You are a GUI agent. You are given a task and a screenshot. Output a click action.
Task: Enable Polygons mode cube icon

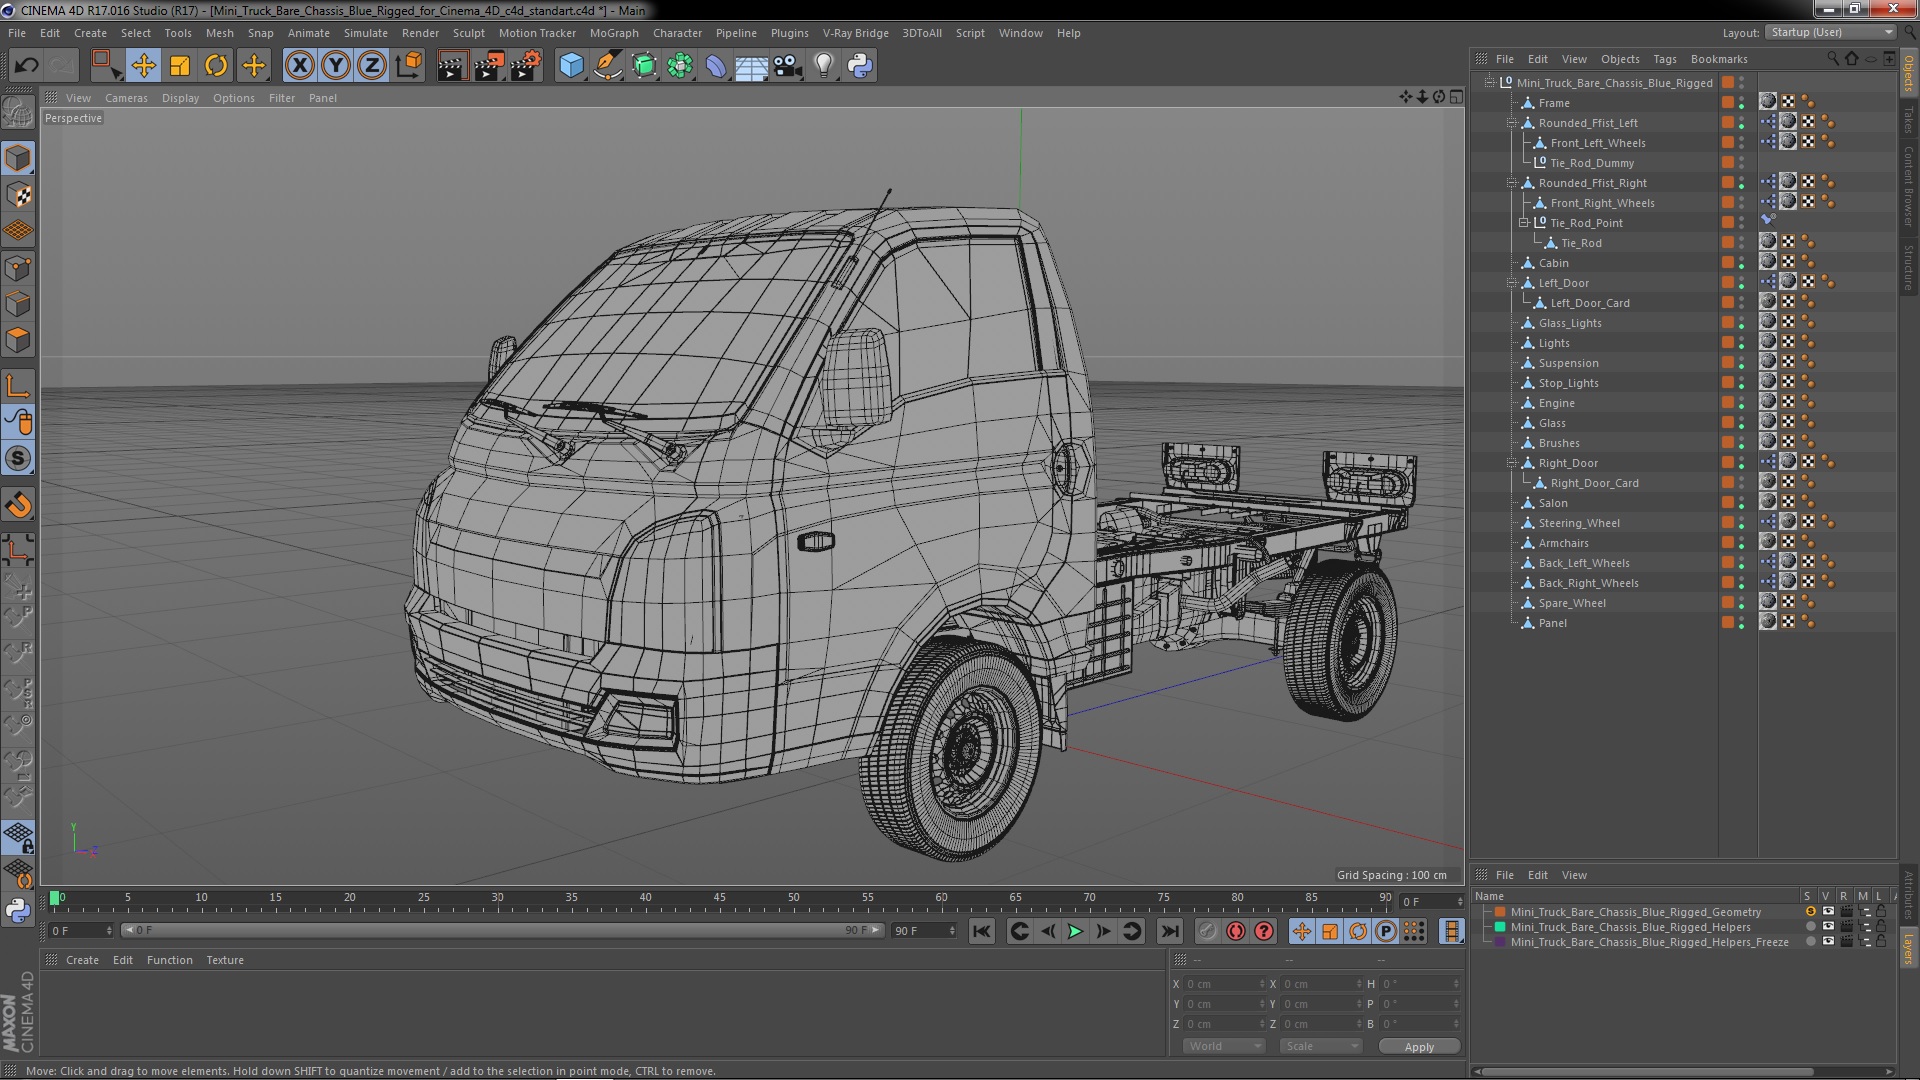point(18,340)
